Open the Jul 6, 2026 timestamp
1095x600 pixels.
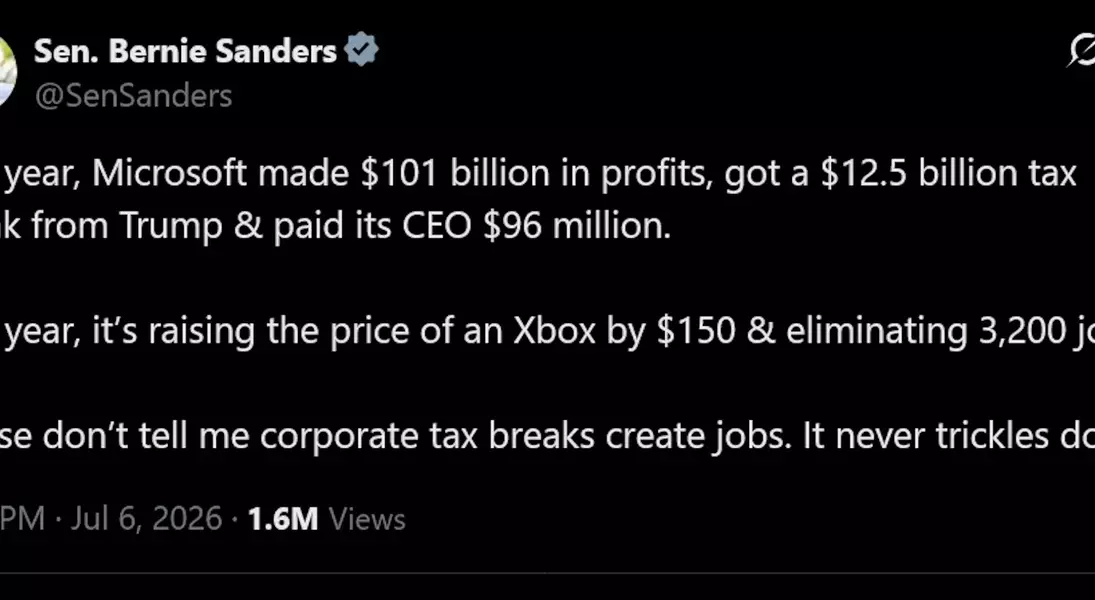point(146,519)
